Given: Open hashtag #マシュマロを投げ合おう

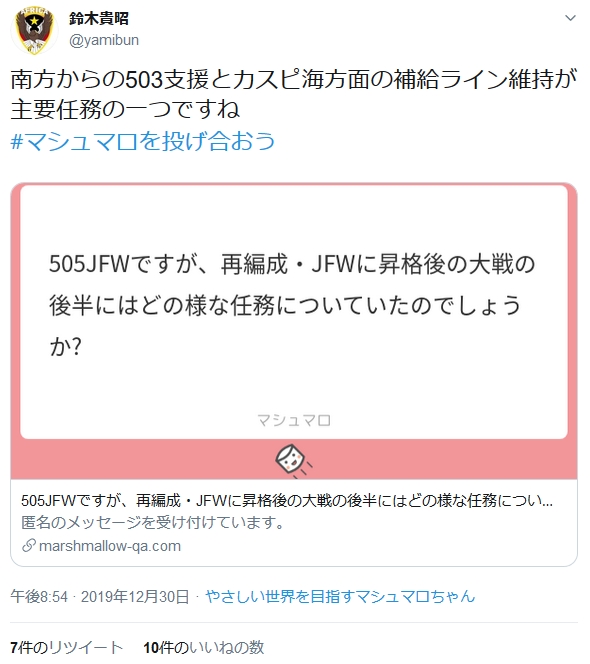Looking at the screenshot, I should pos(143,141).
